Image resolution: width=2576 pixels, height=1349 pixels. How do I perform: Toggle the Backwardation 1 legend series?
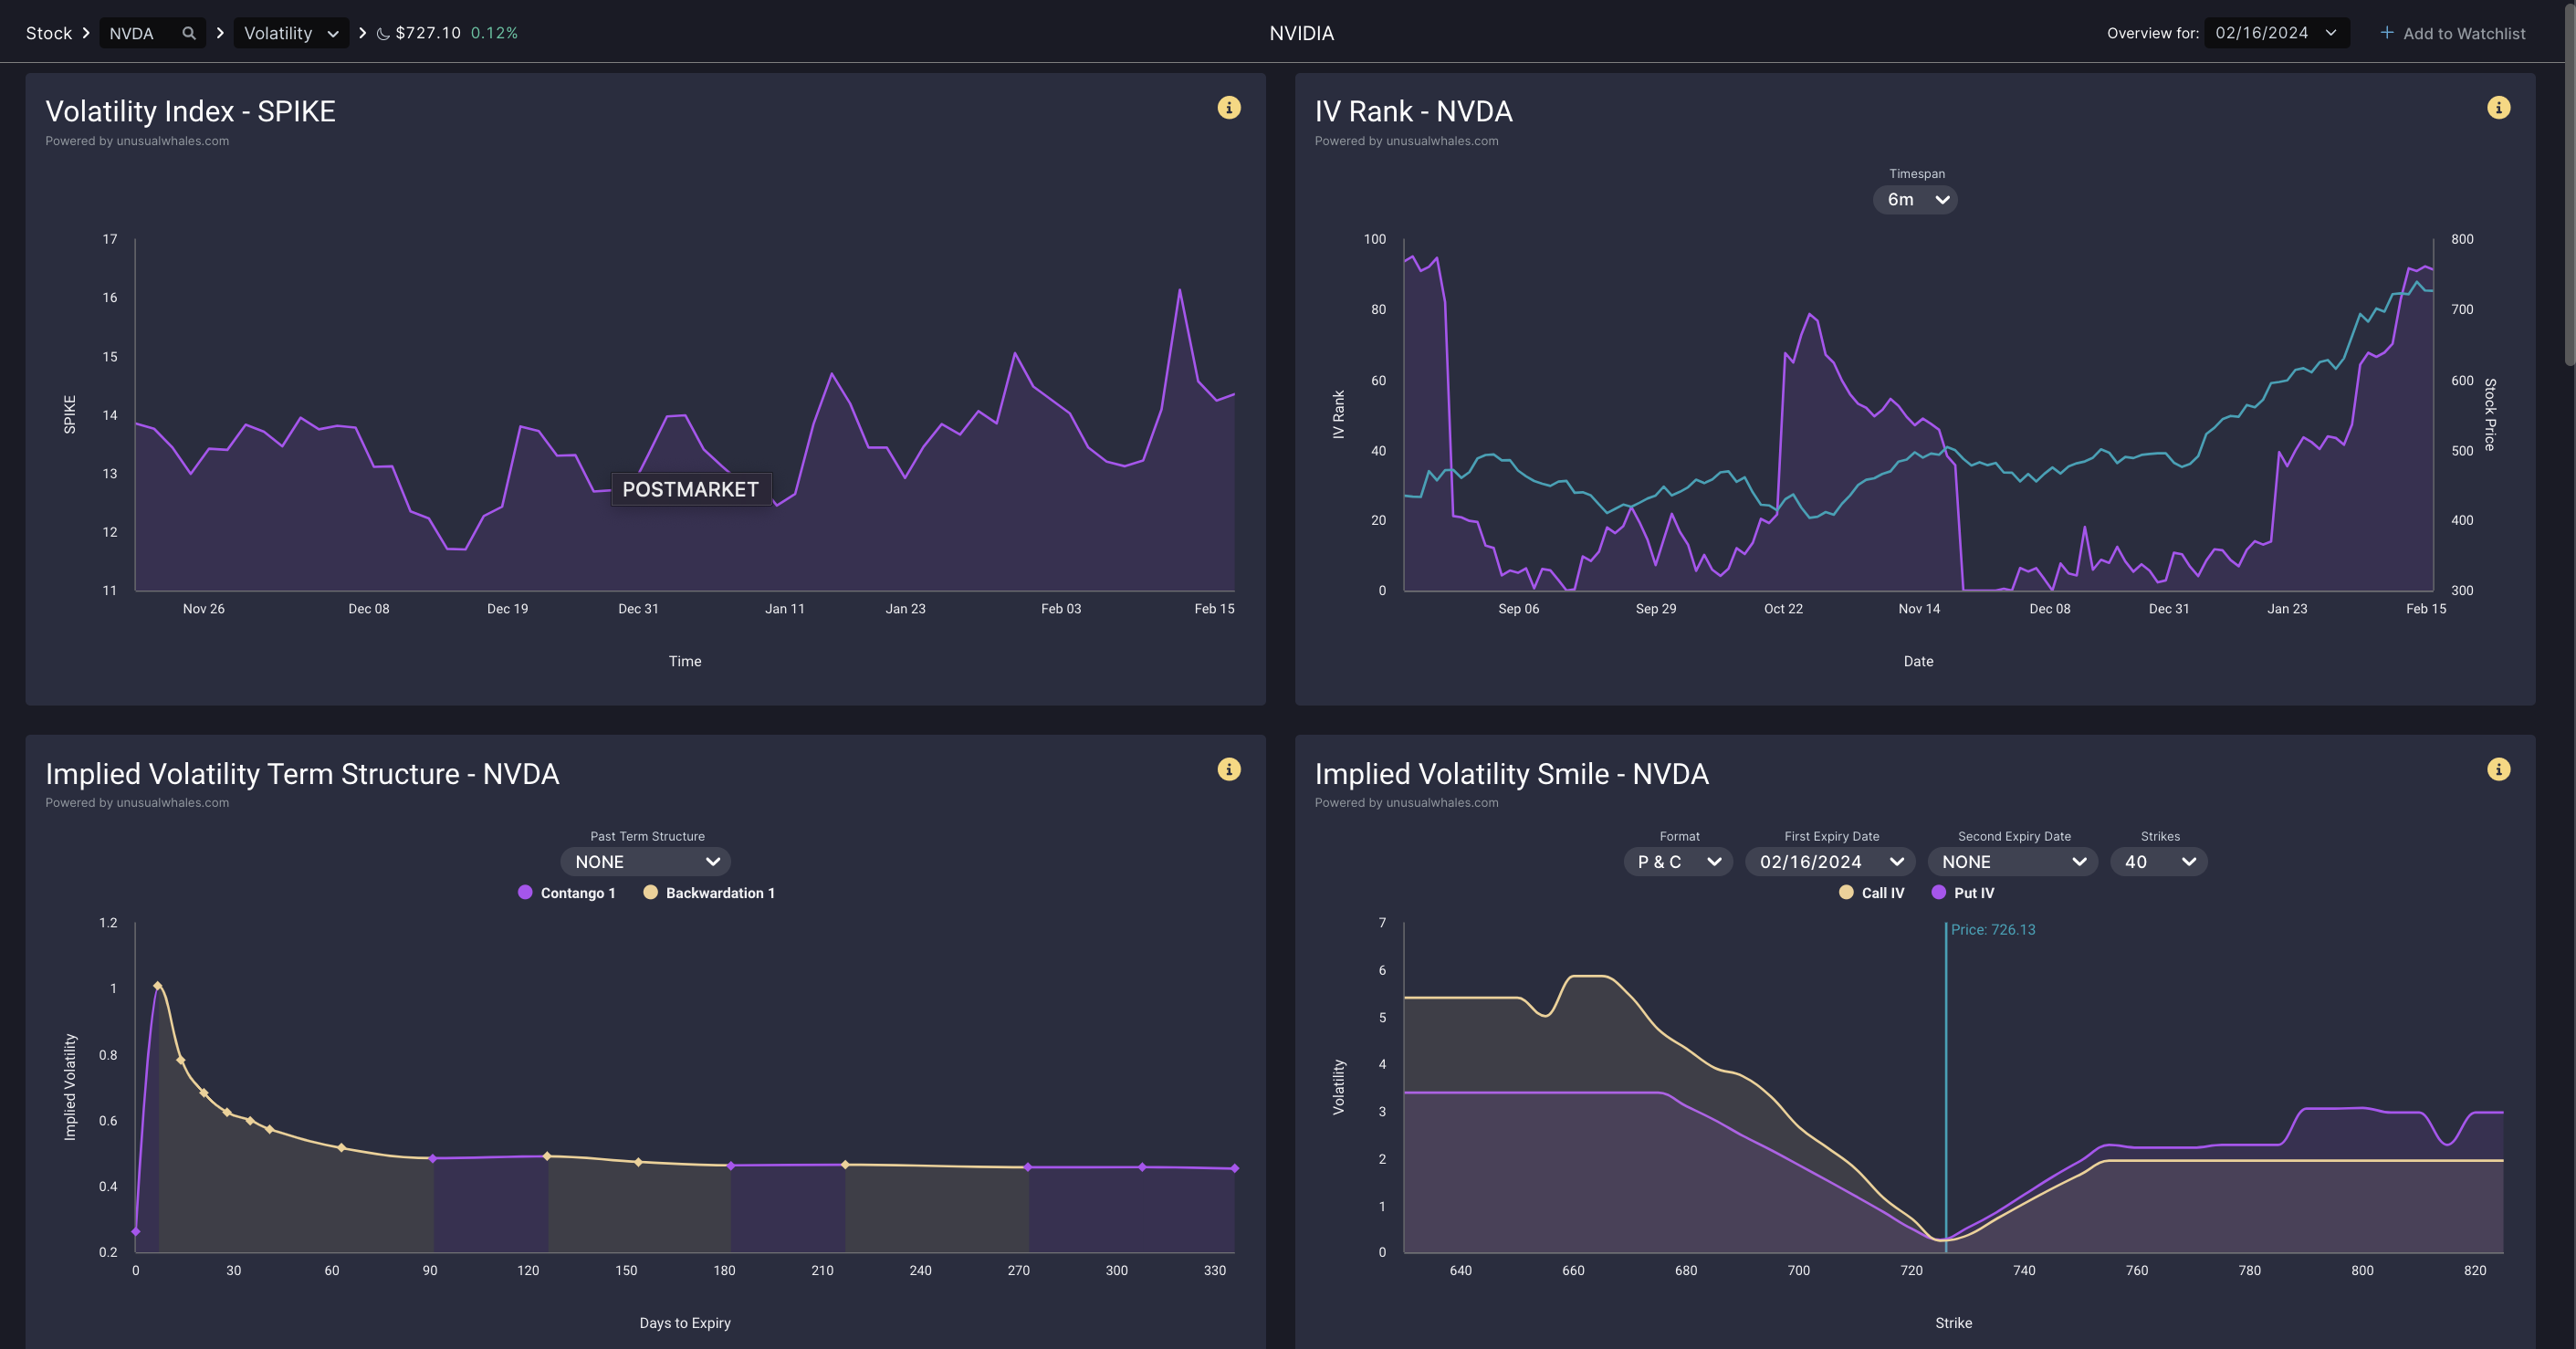[x=709, y=893]
